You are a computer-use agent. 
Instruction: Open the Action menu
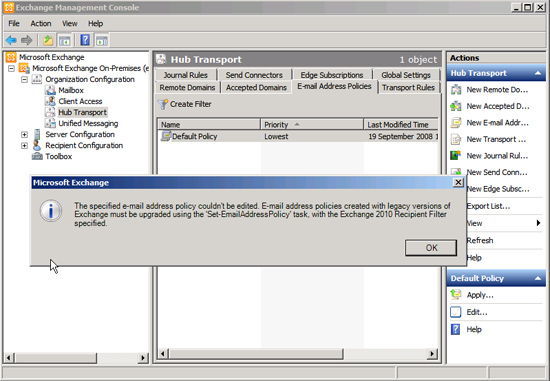tap(41, 24)
